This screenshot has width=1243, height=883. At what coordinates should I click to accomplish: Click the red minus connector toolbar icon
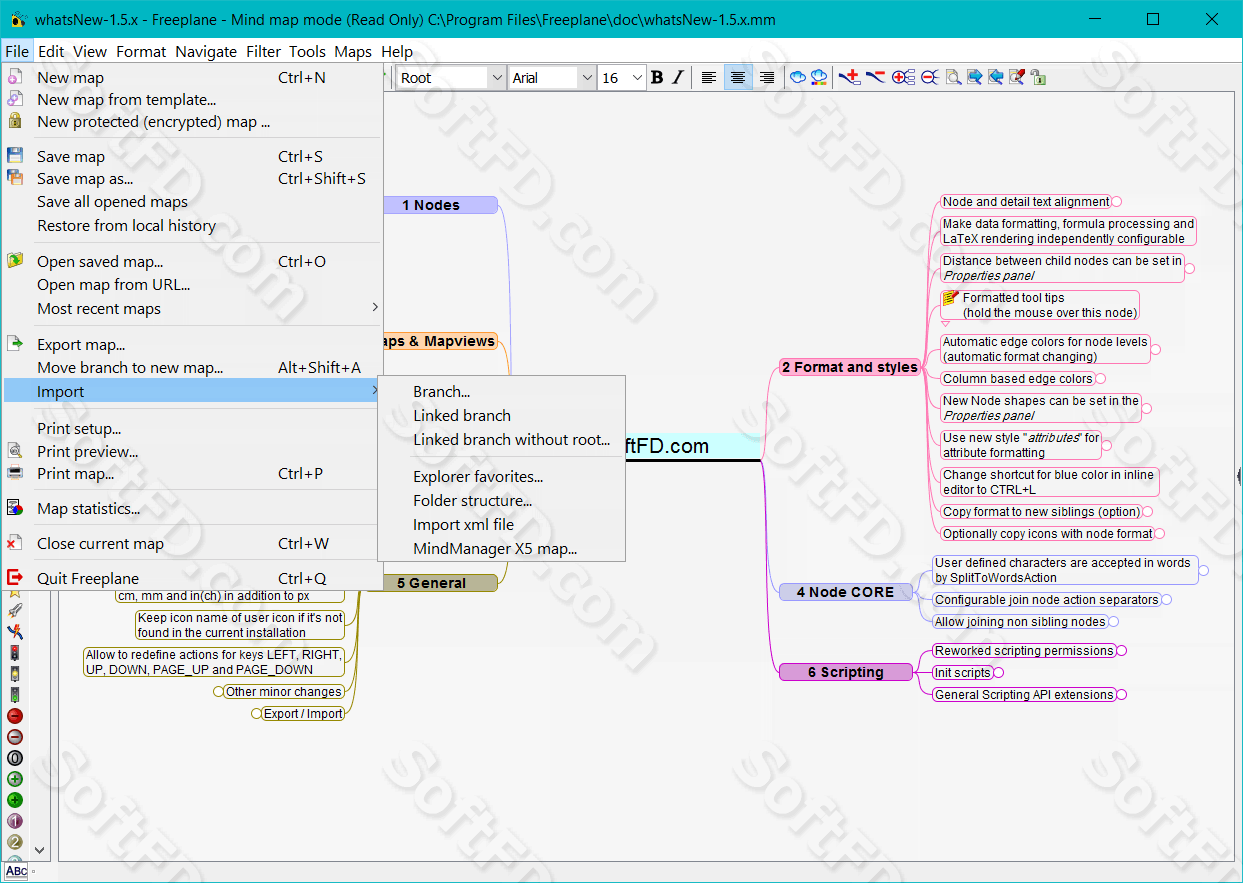tap(875, 77)
